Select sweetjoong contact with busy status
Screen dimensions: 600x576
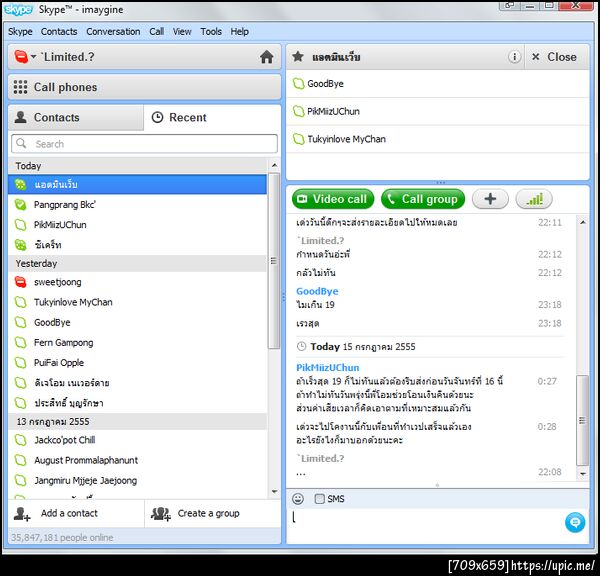click(x=137, y=282)
